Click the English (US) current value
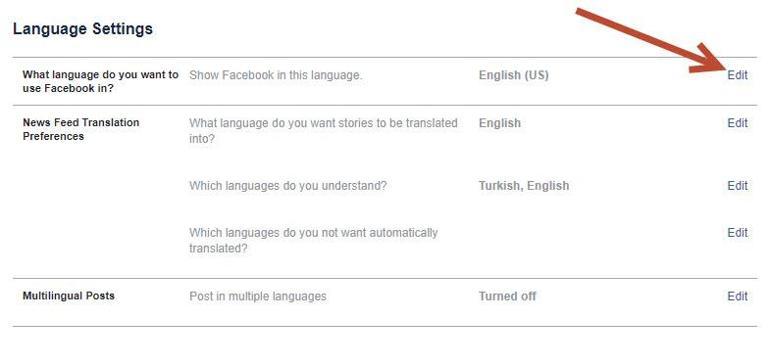Screen dimensions: 770x364 514,75
